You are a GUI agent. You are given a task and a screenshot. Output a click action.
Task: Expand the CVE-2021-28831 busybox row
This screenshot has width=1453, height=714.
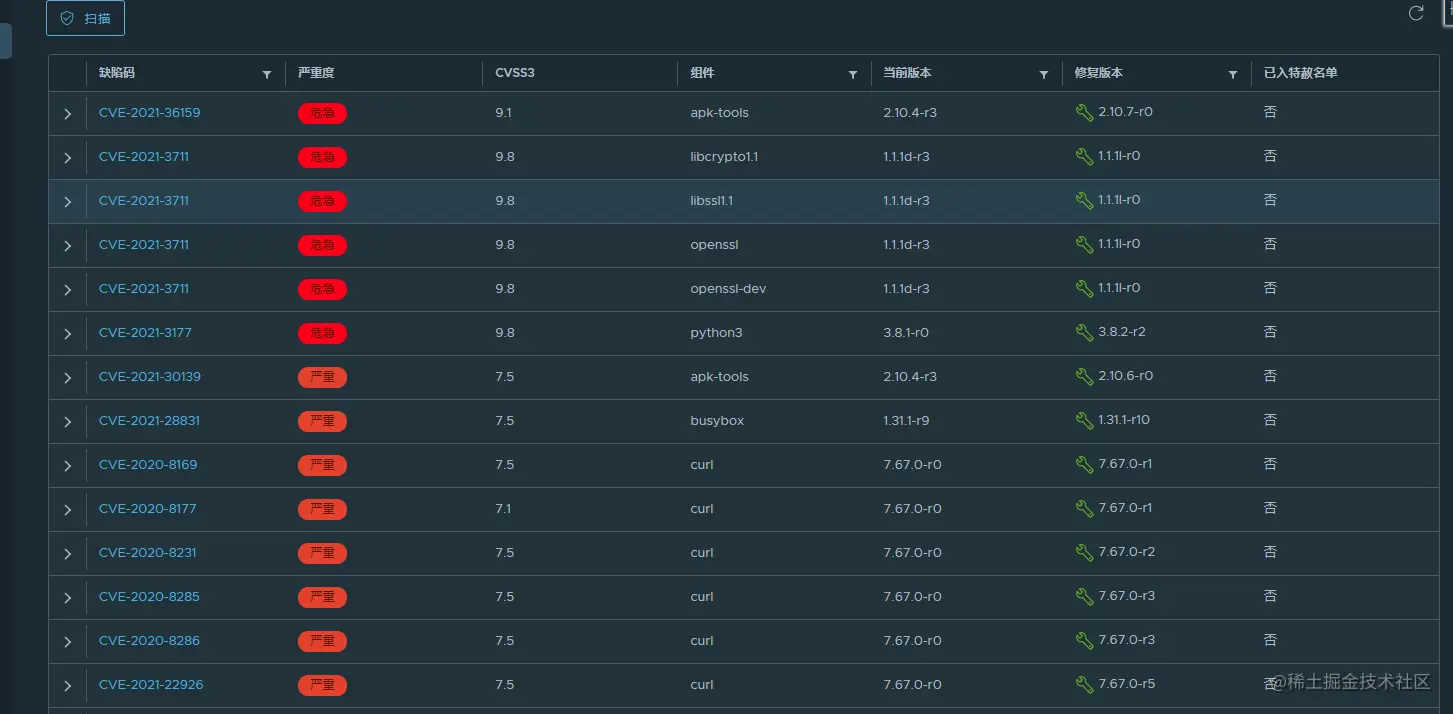pos(68,422)
